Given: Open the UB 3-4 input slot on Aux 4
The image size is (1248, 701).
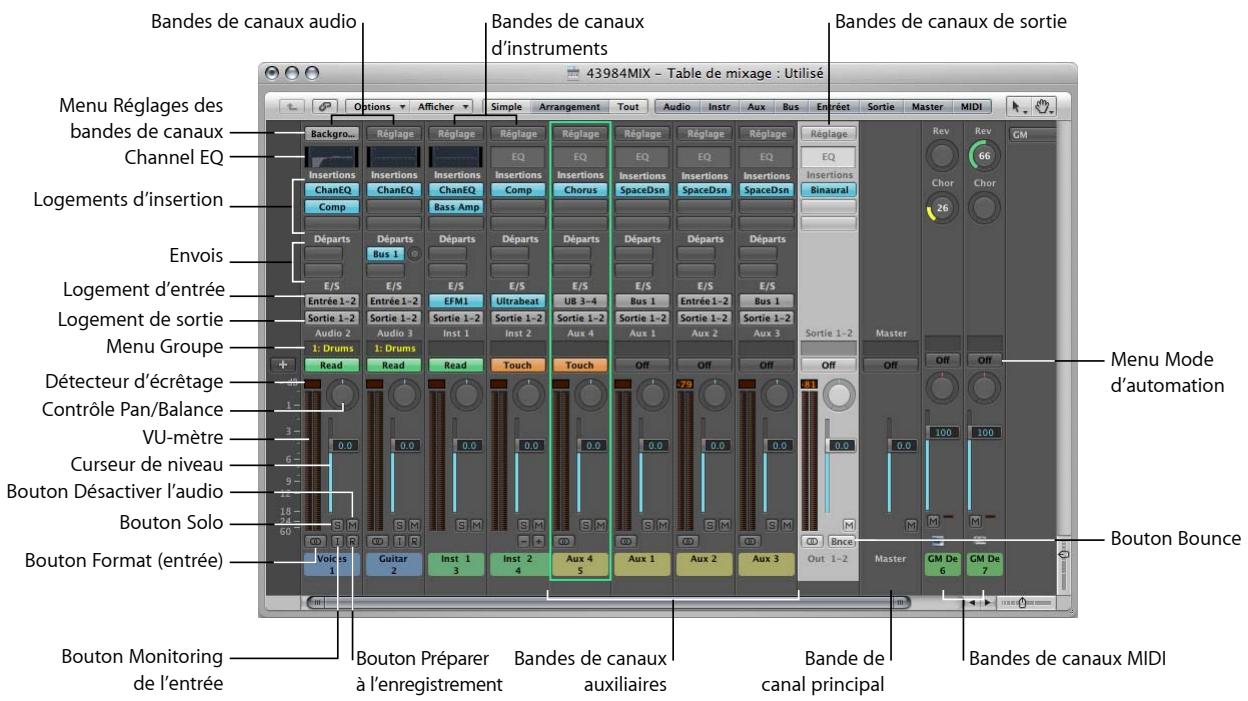Looking at the screenshot, I should point(579,299).
